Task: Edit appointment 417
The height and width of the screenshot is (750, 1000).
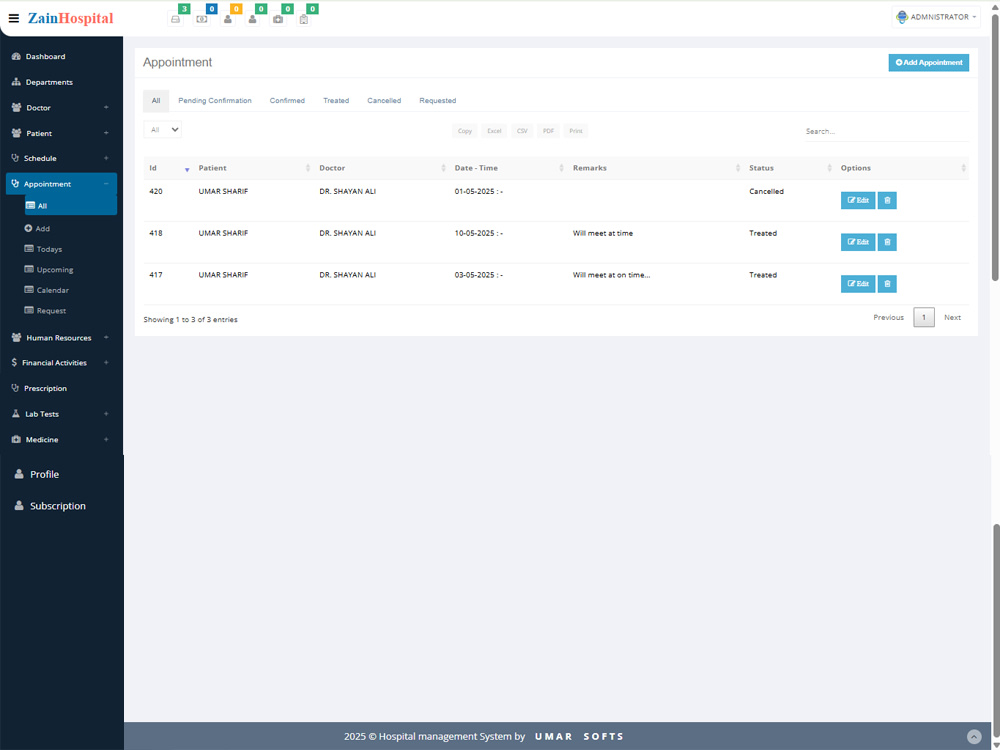Action: (858, 284)
